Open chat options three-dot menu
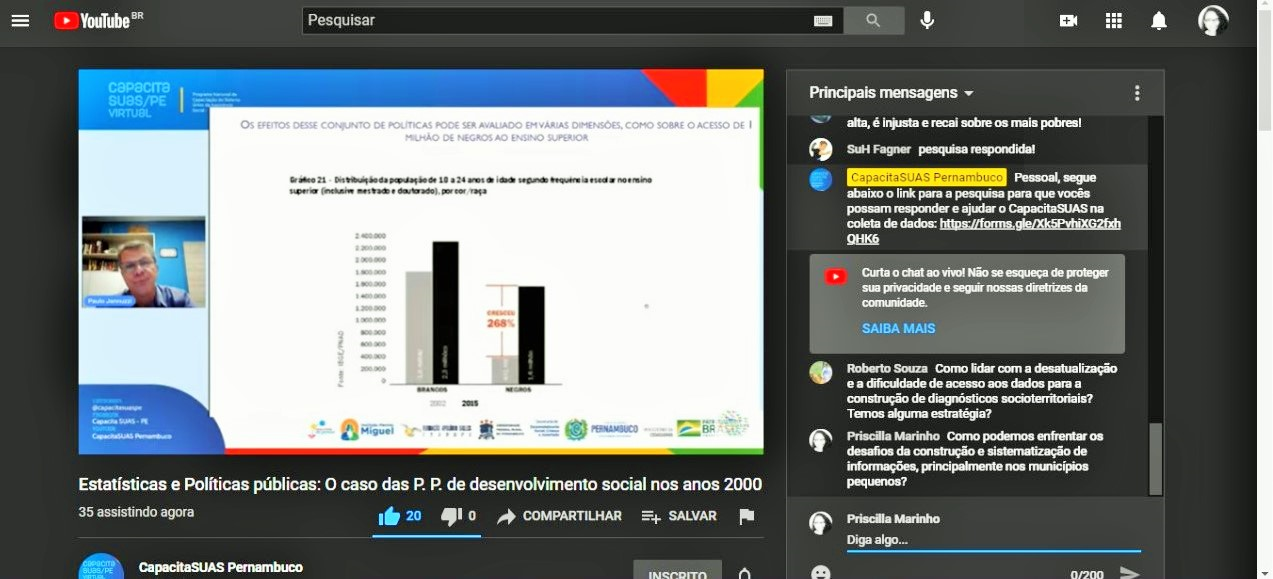1273x579 pixels. [x=1136, y=93]
